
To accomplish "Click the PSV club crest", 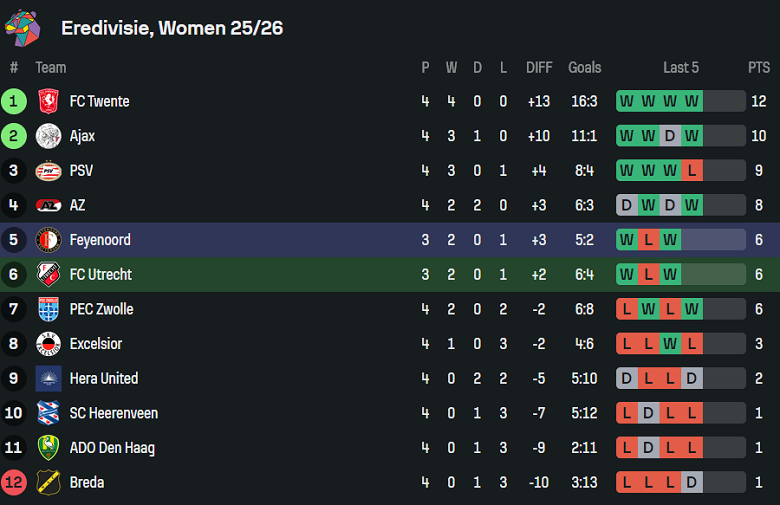I will 48,171.
